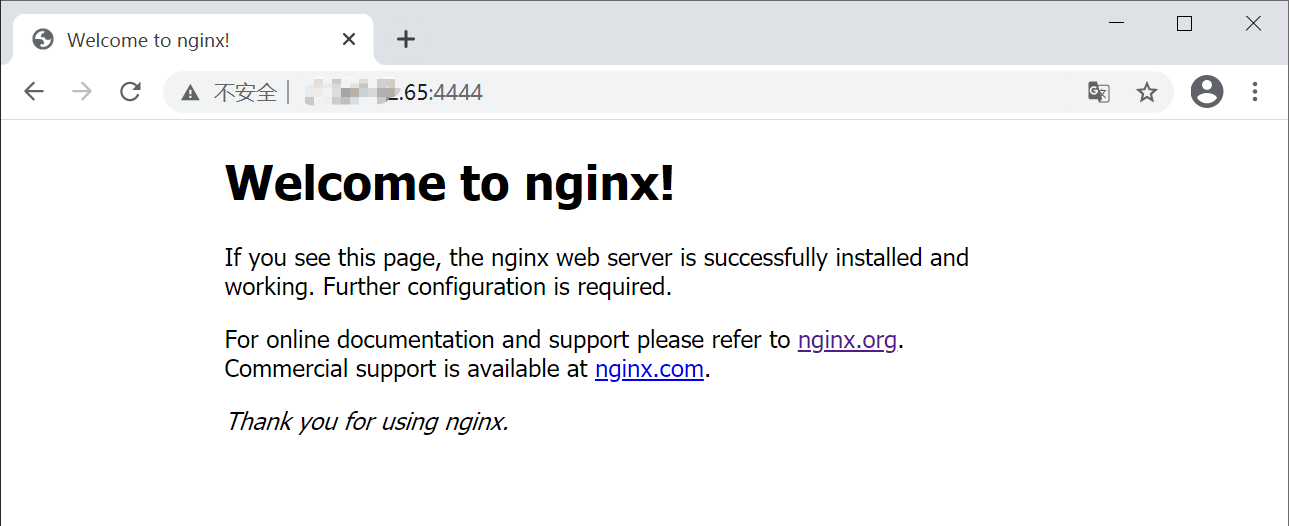Open a new tab with plus button
The width and height of the screenshot is (1289, 526).
coord(405,39)
